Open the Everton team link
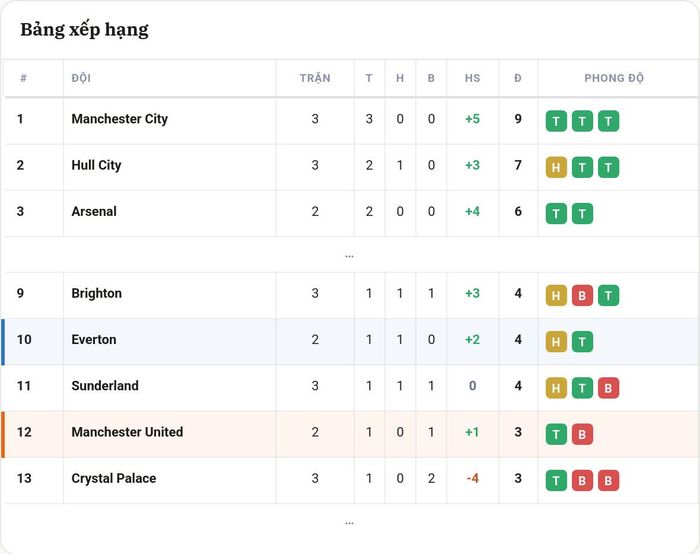Viewport: 700px width, 554px height. pos(94,339)
